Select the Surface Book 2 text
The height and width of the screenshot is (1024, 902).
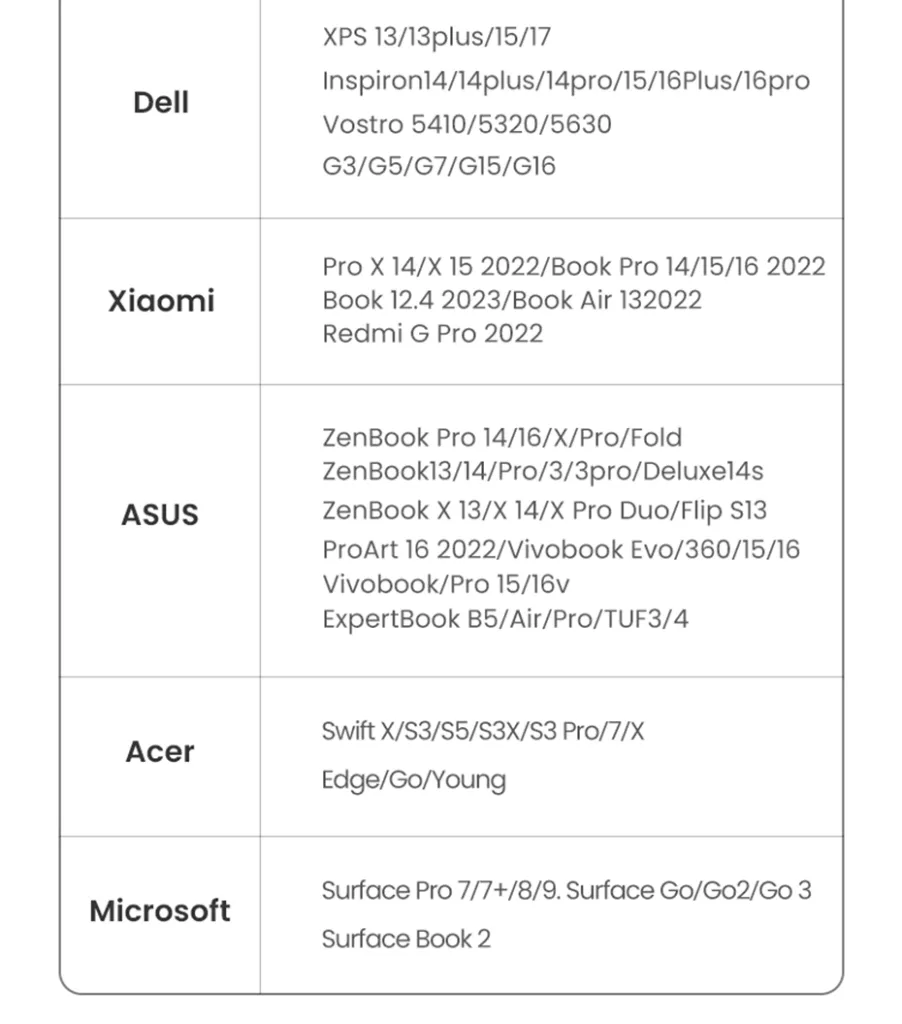tap(406, 939)
